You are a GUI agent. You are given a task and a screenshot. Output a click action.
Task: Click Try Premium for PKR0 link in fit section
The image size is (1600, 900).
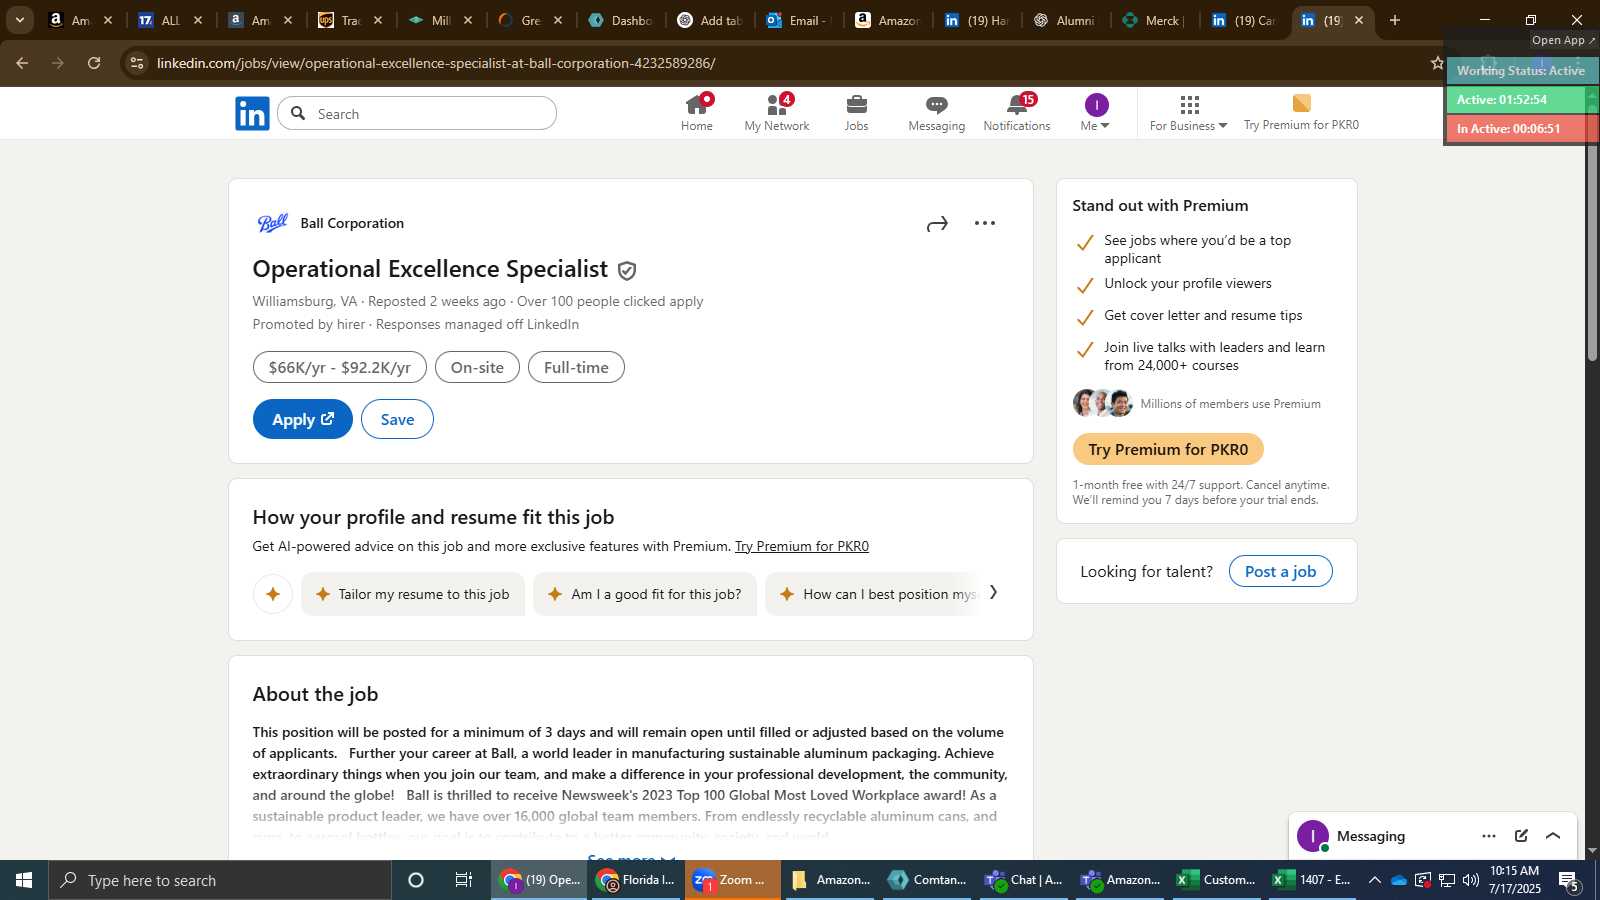(802, 546)
